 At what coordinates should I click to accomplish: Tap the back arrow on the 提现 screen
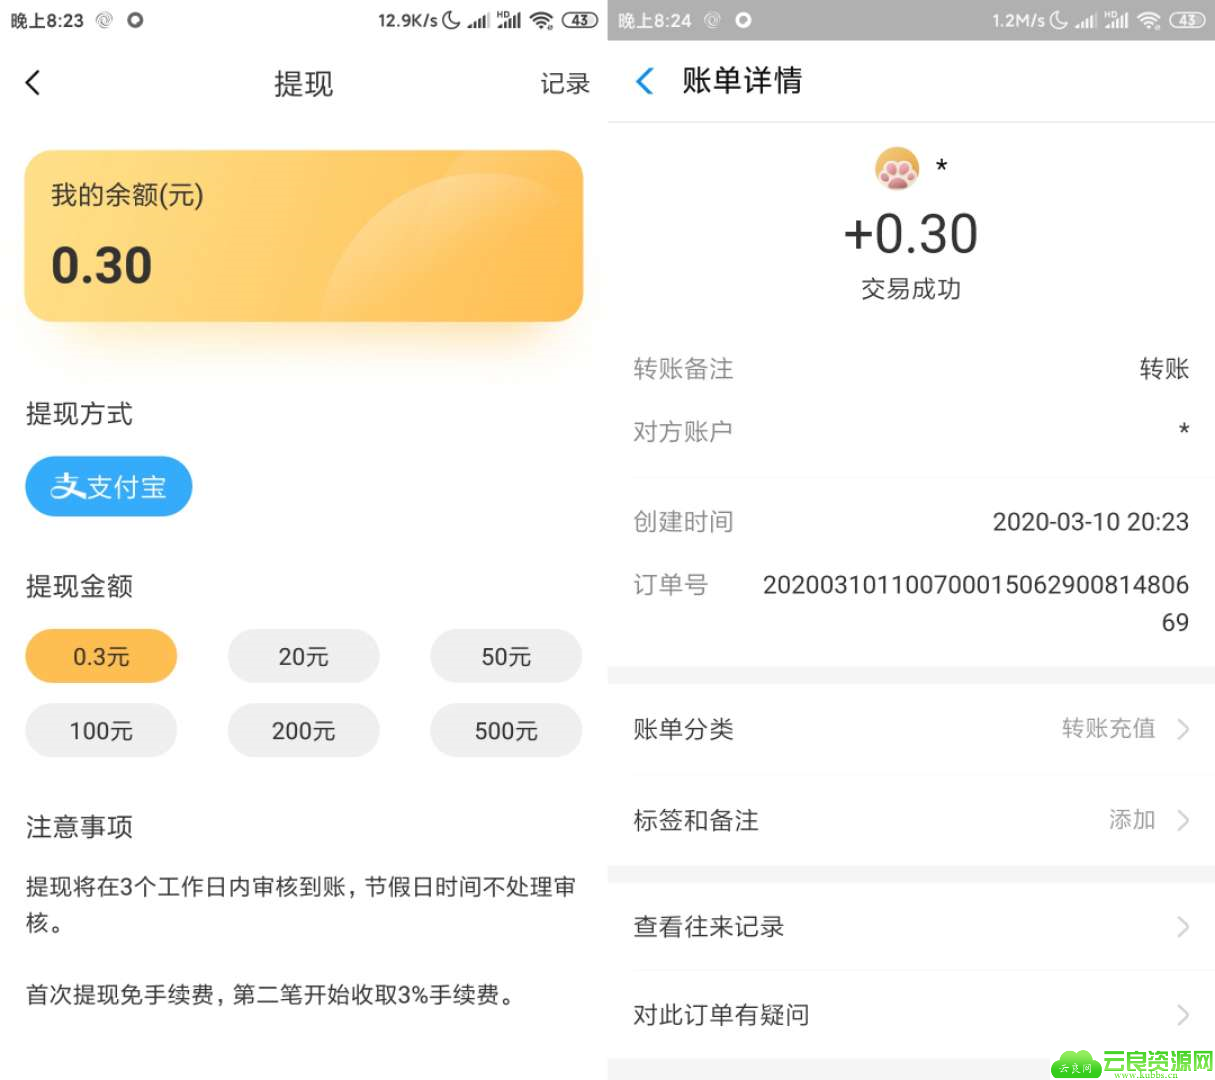click(33, 83)
